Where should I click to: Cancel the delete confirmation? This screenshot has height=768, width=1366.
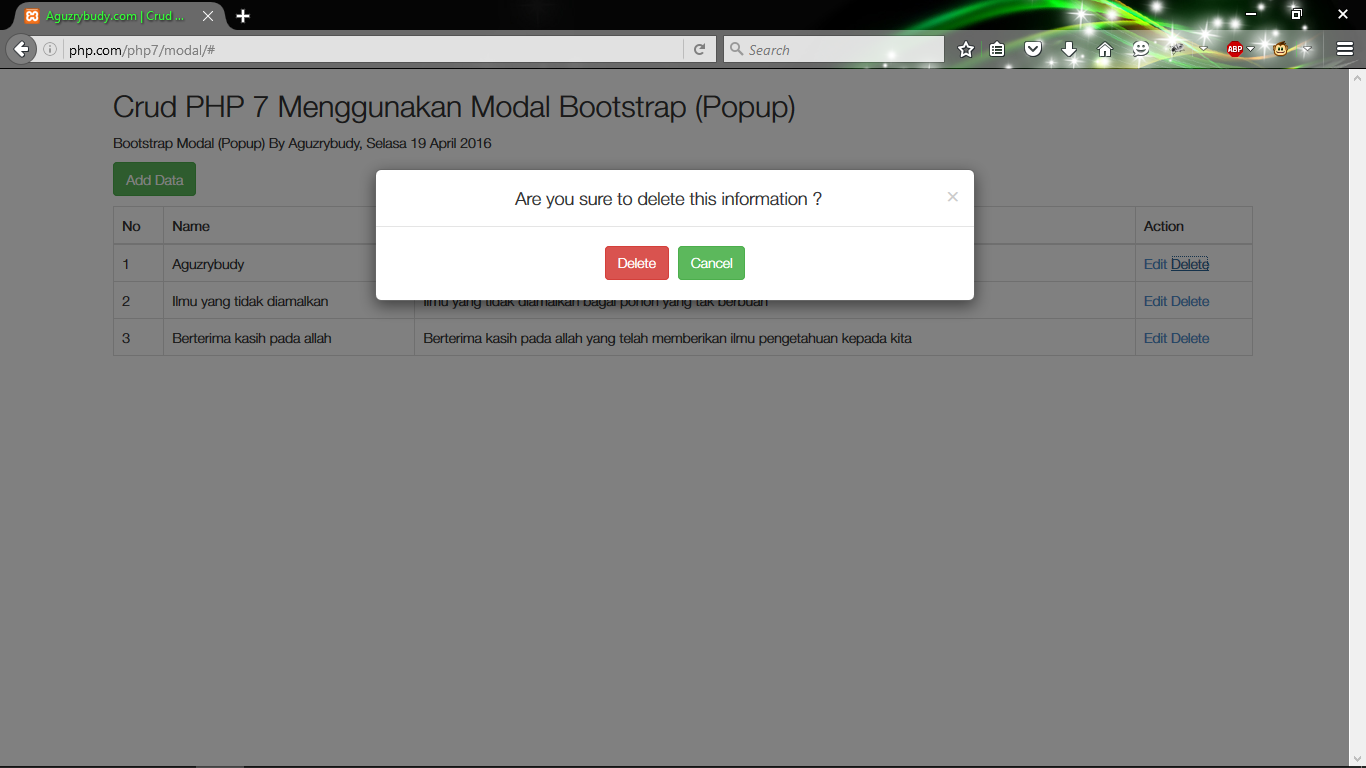711,263
